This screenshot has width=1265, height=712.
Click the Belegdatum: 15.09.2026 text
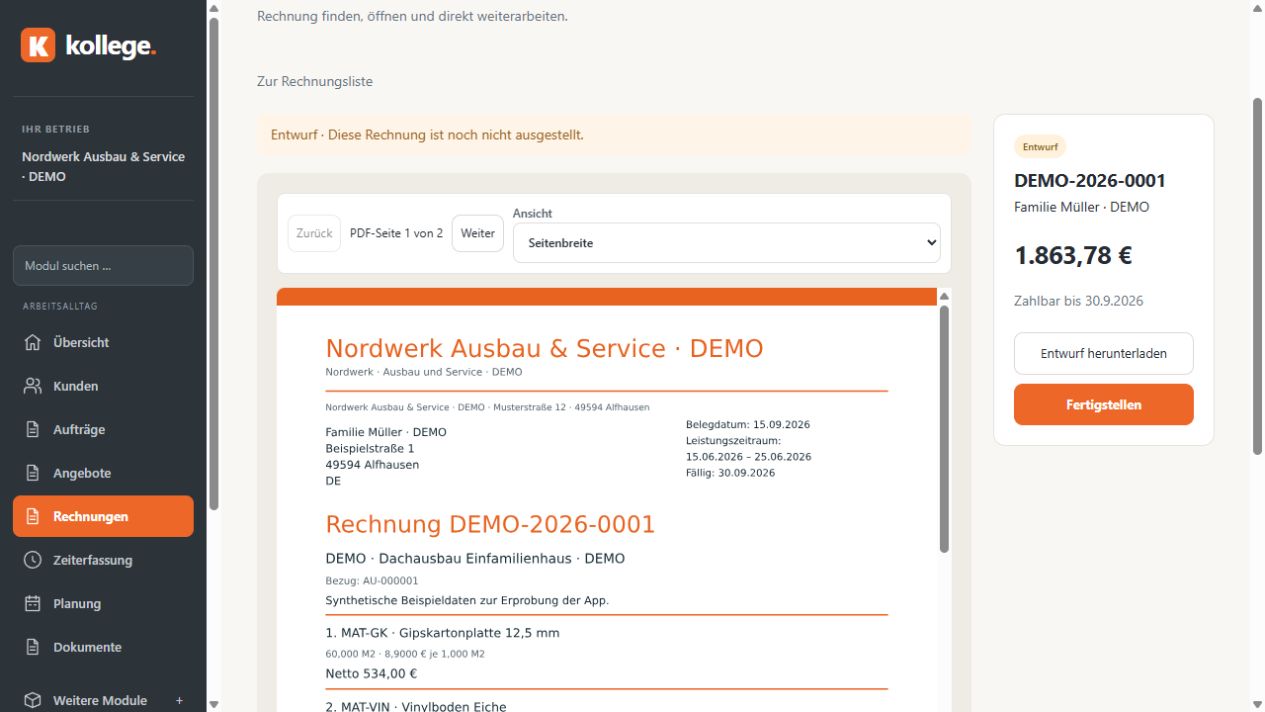click(x=748, y=424)
